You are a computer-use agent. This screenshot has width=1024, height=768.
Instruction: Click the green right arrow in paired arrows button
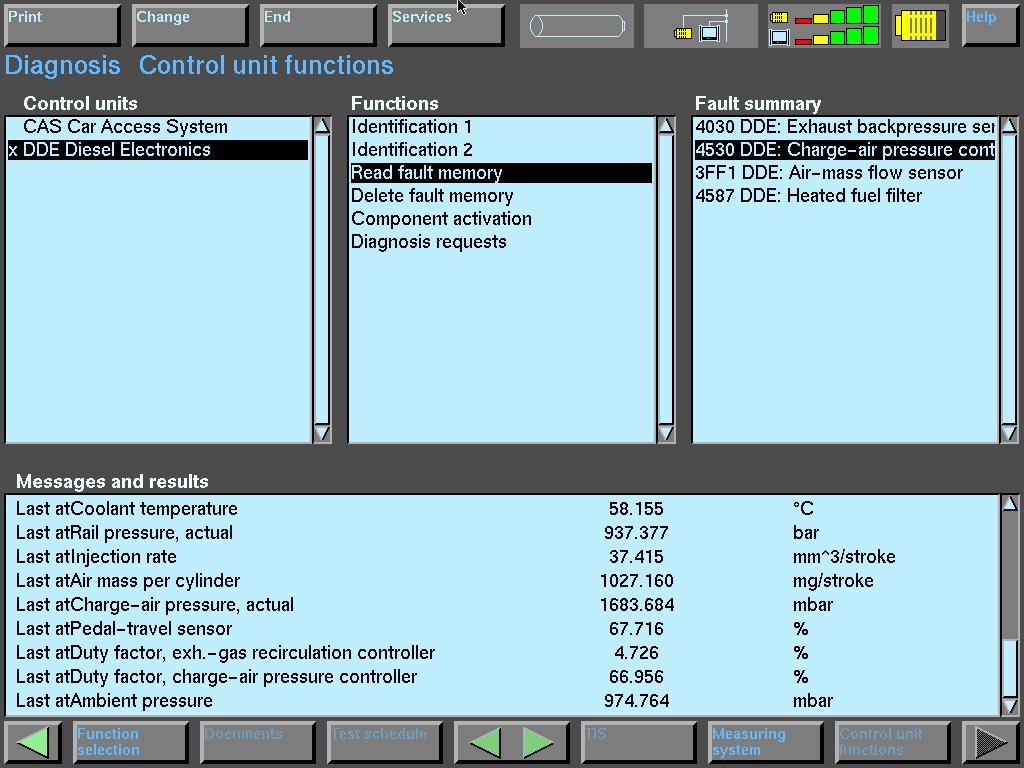tap(538, 742)
